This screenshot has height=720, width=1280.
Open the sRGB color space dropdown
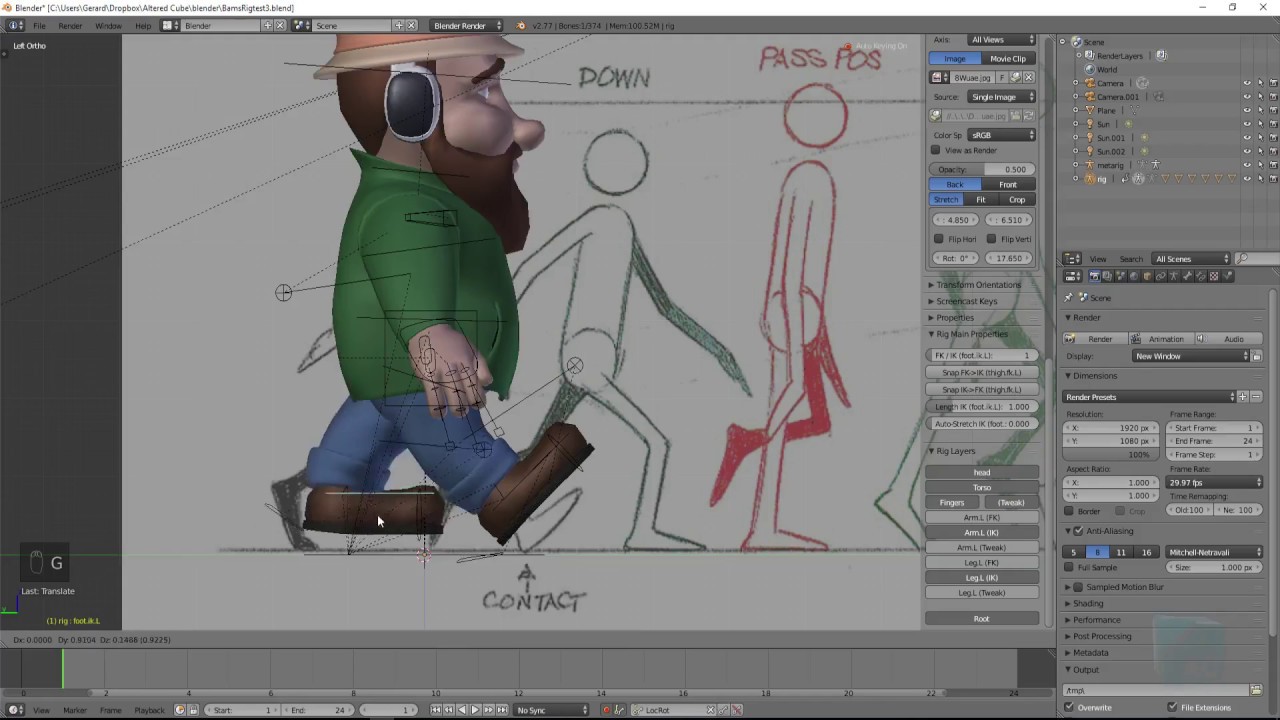1002,135
